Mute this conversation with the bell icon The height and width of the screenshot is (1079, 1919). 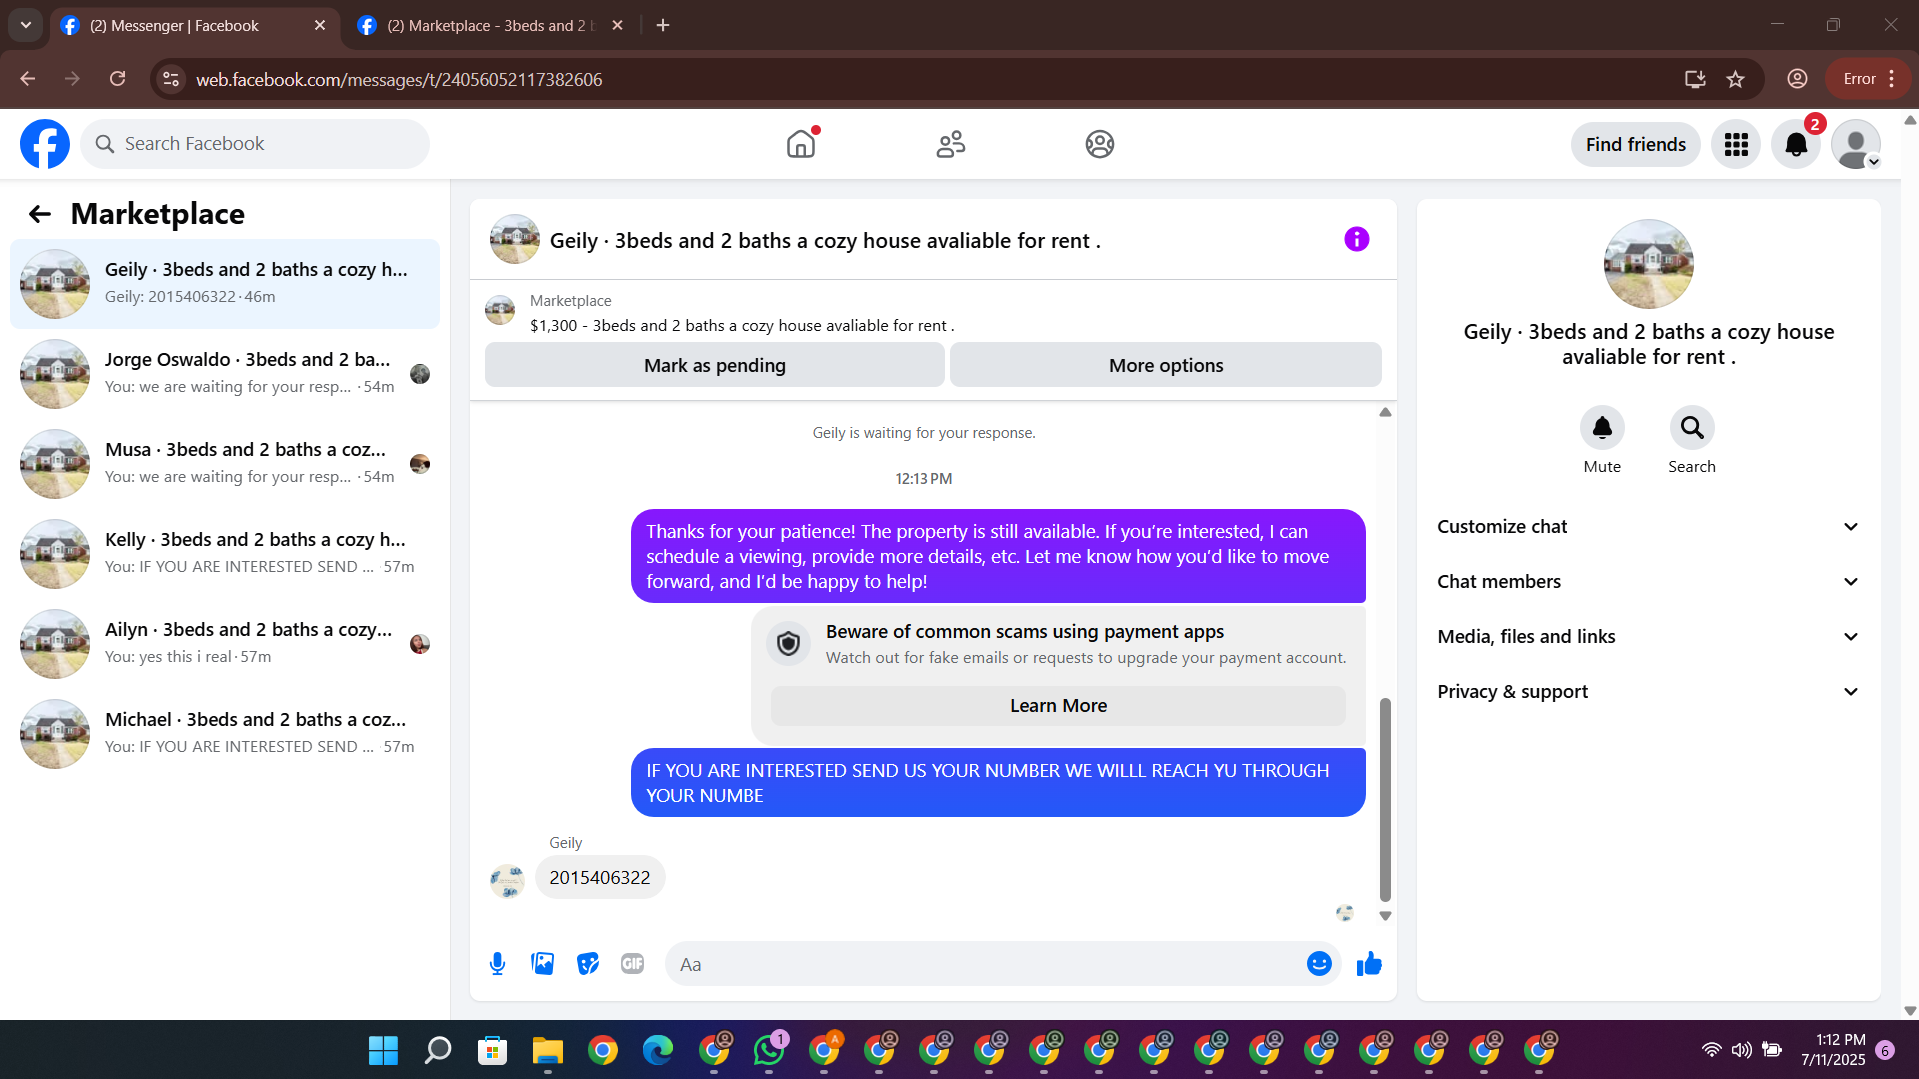click(1602, 428)
